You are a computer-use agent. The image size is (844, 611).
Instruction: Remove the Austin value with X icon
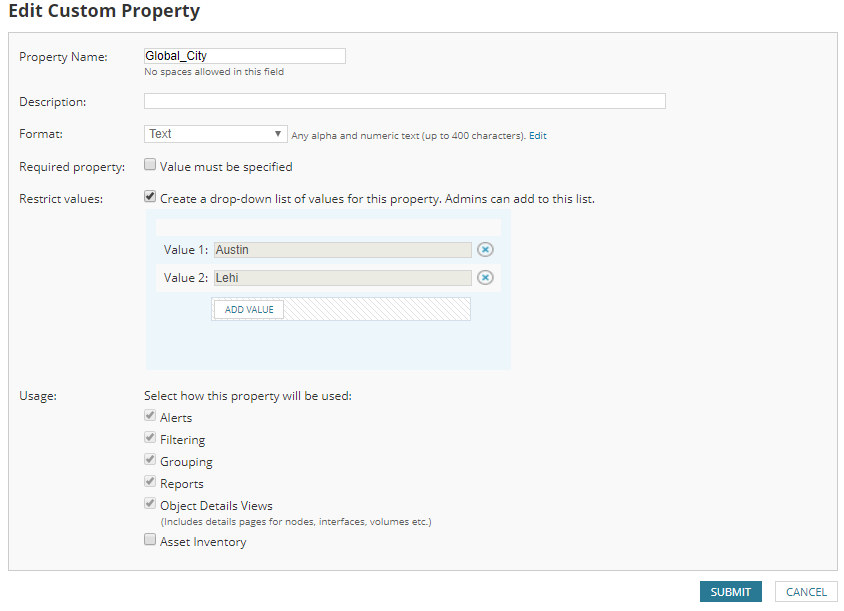tap(486, 250)
